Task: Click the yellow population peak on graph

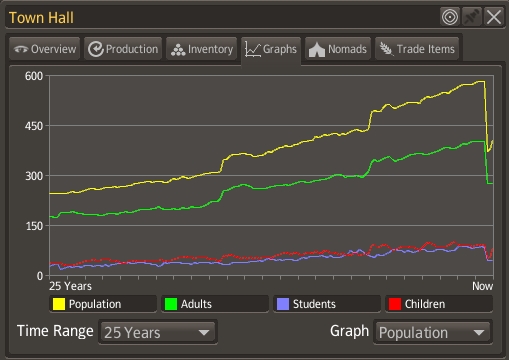Action: click(x=480, y=81)
